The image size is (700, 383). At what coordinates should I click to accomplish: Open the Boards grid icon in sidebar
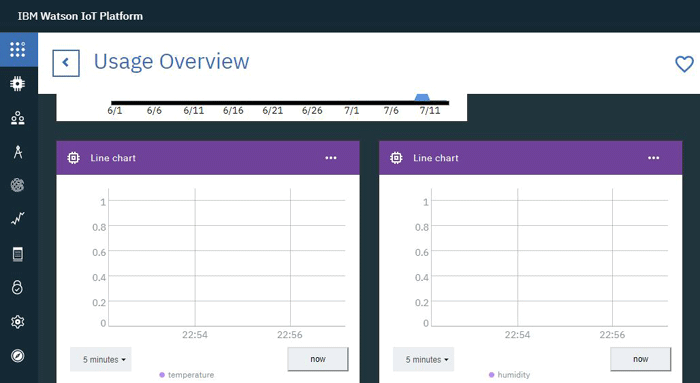click(18, 50)
